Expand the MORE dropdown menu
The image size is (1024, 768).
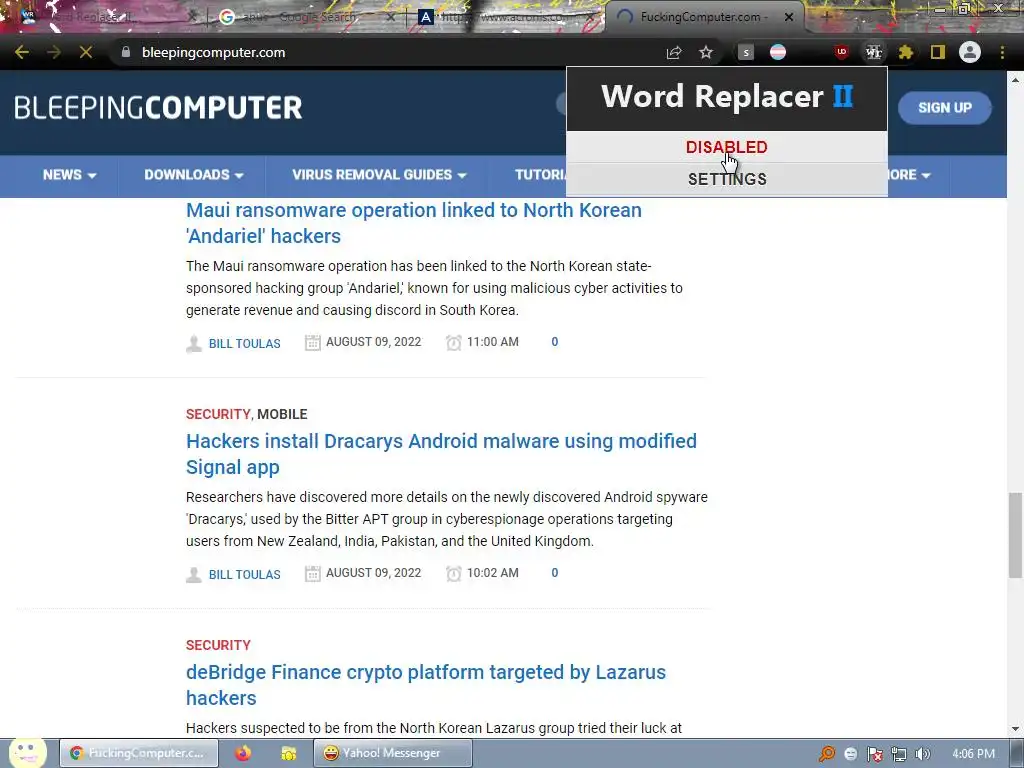908,175
